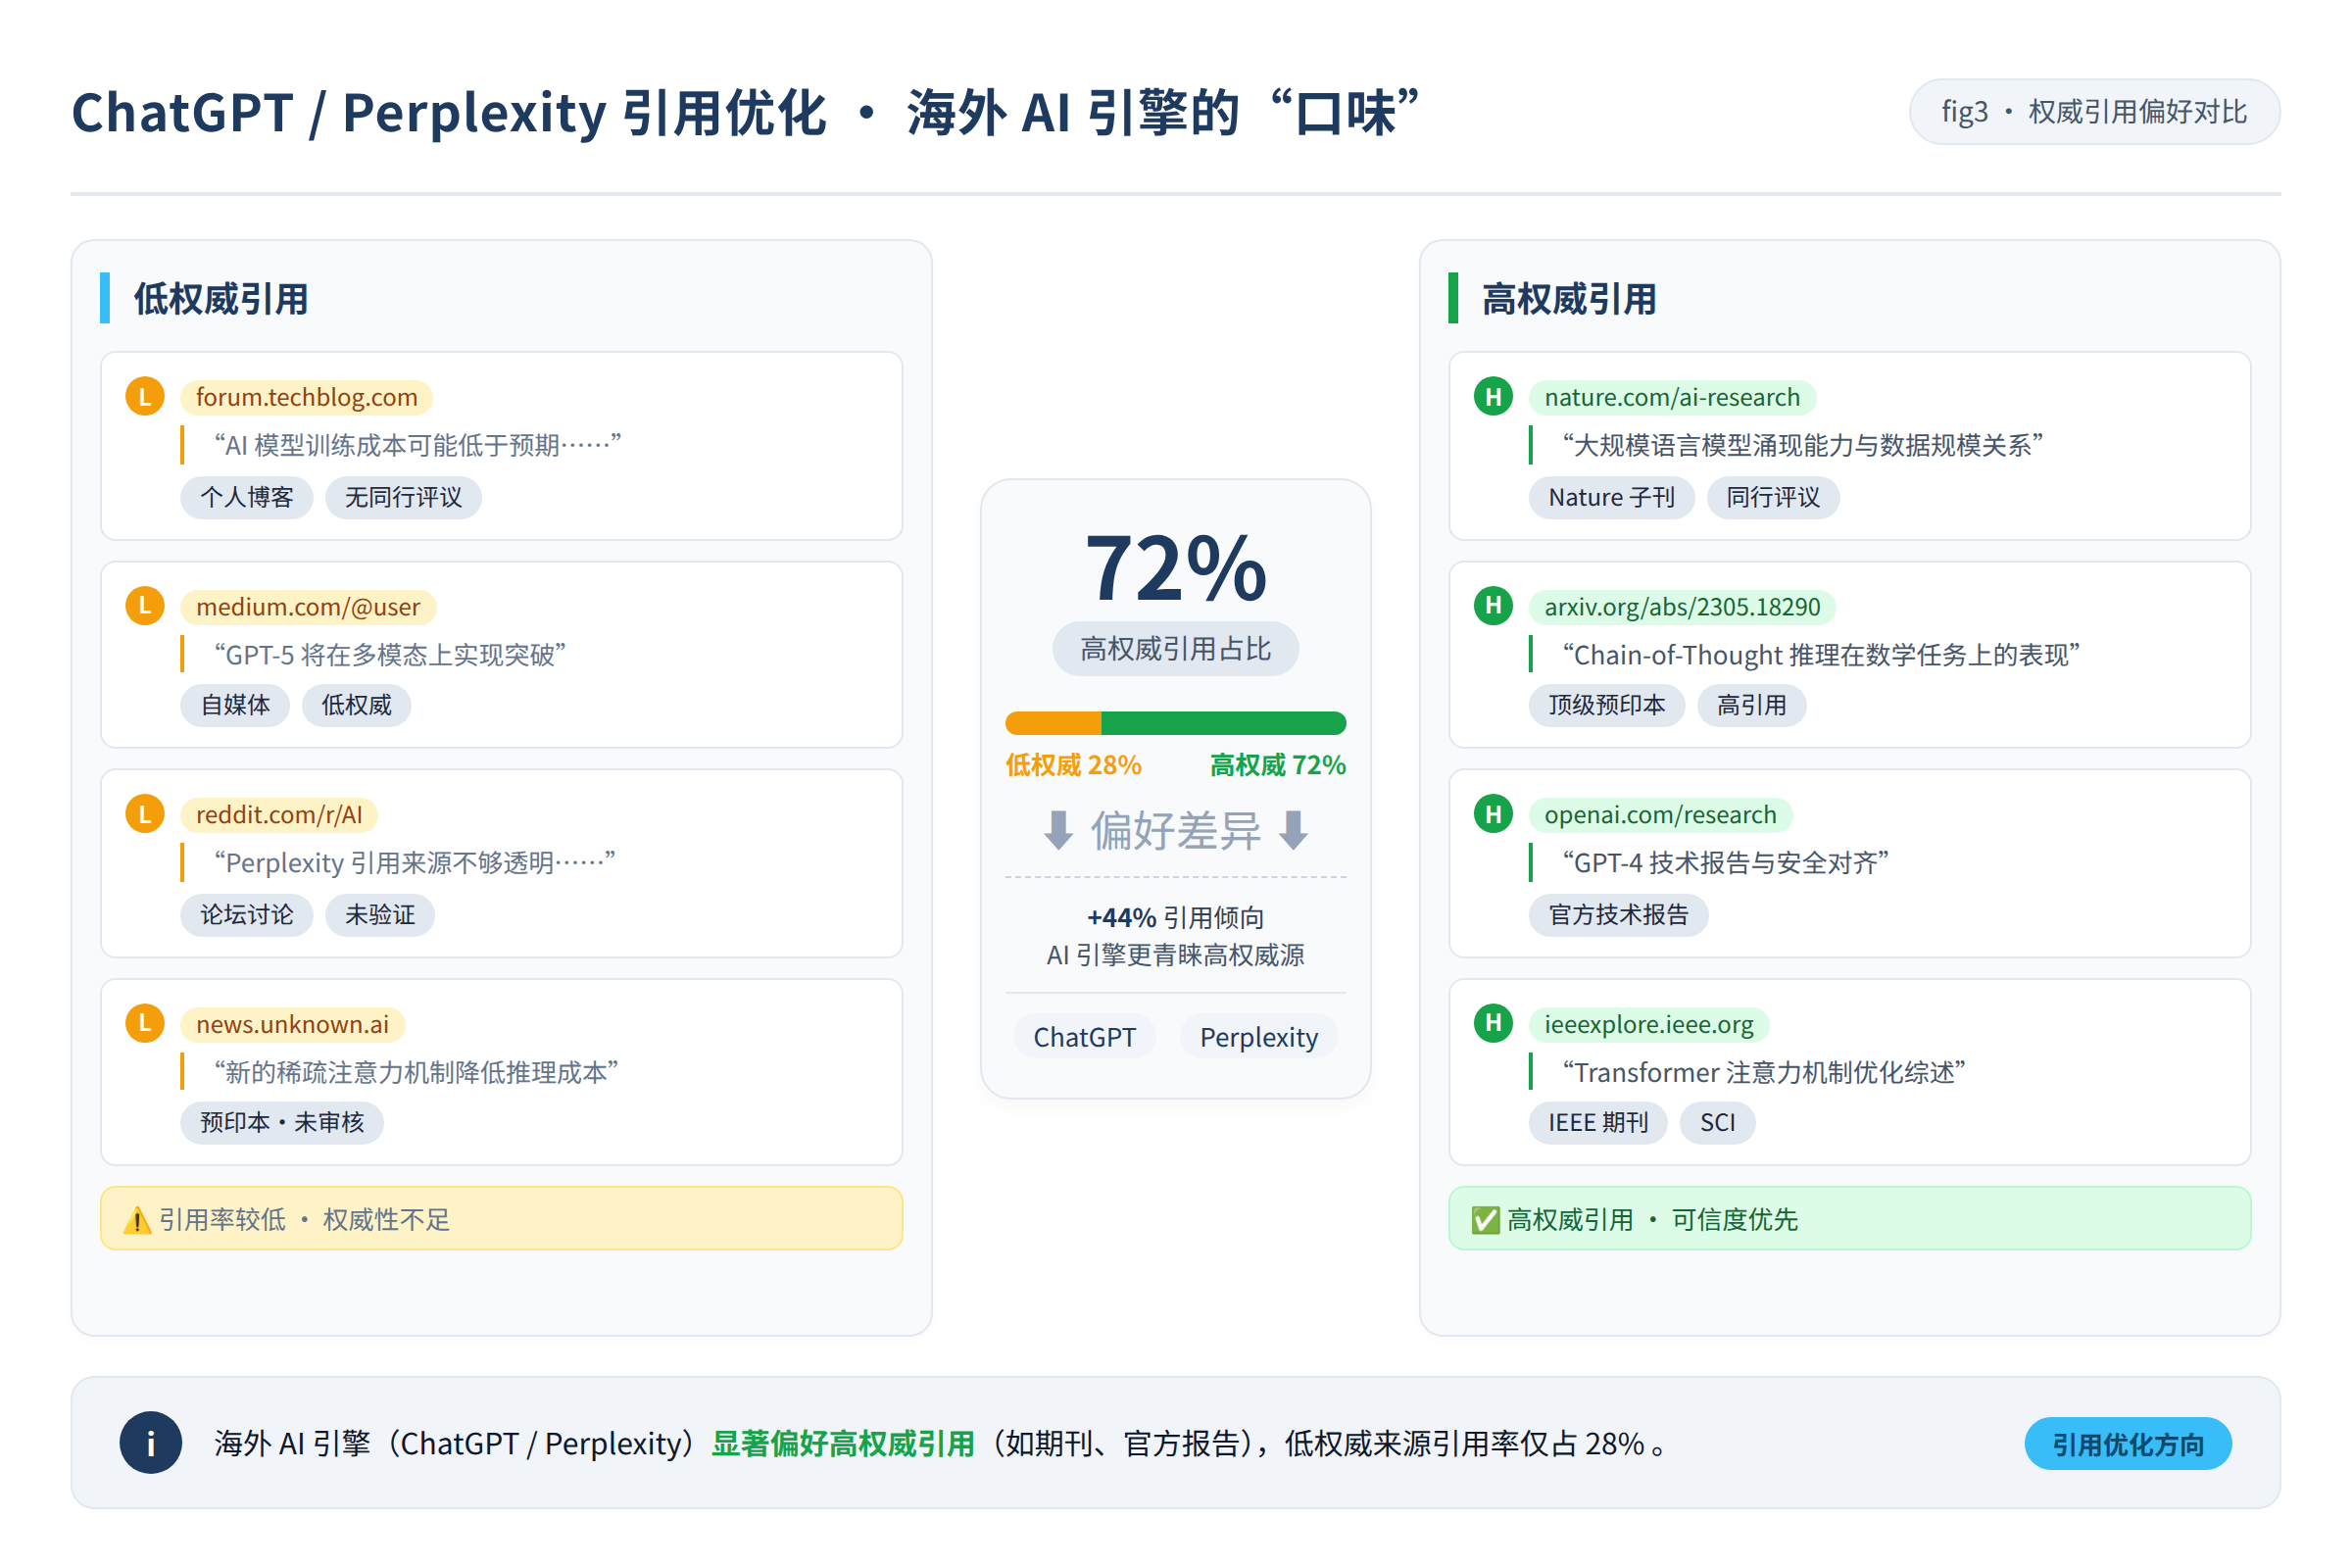The height and width of the screenshot is (1568, 2352).
Task: Click the +44% 引用倾向 text
Action: tap(1175, 917)
